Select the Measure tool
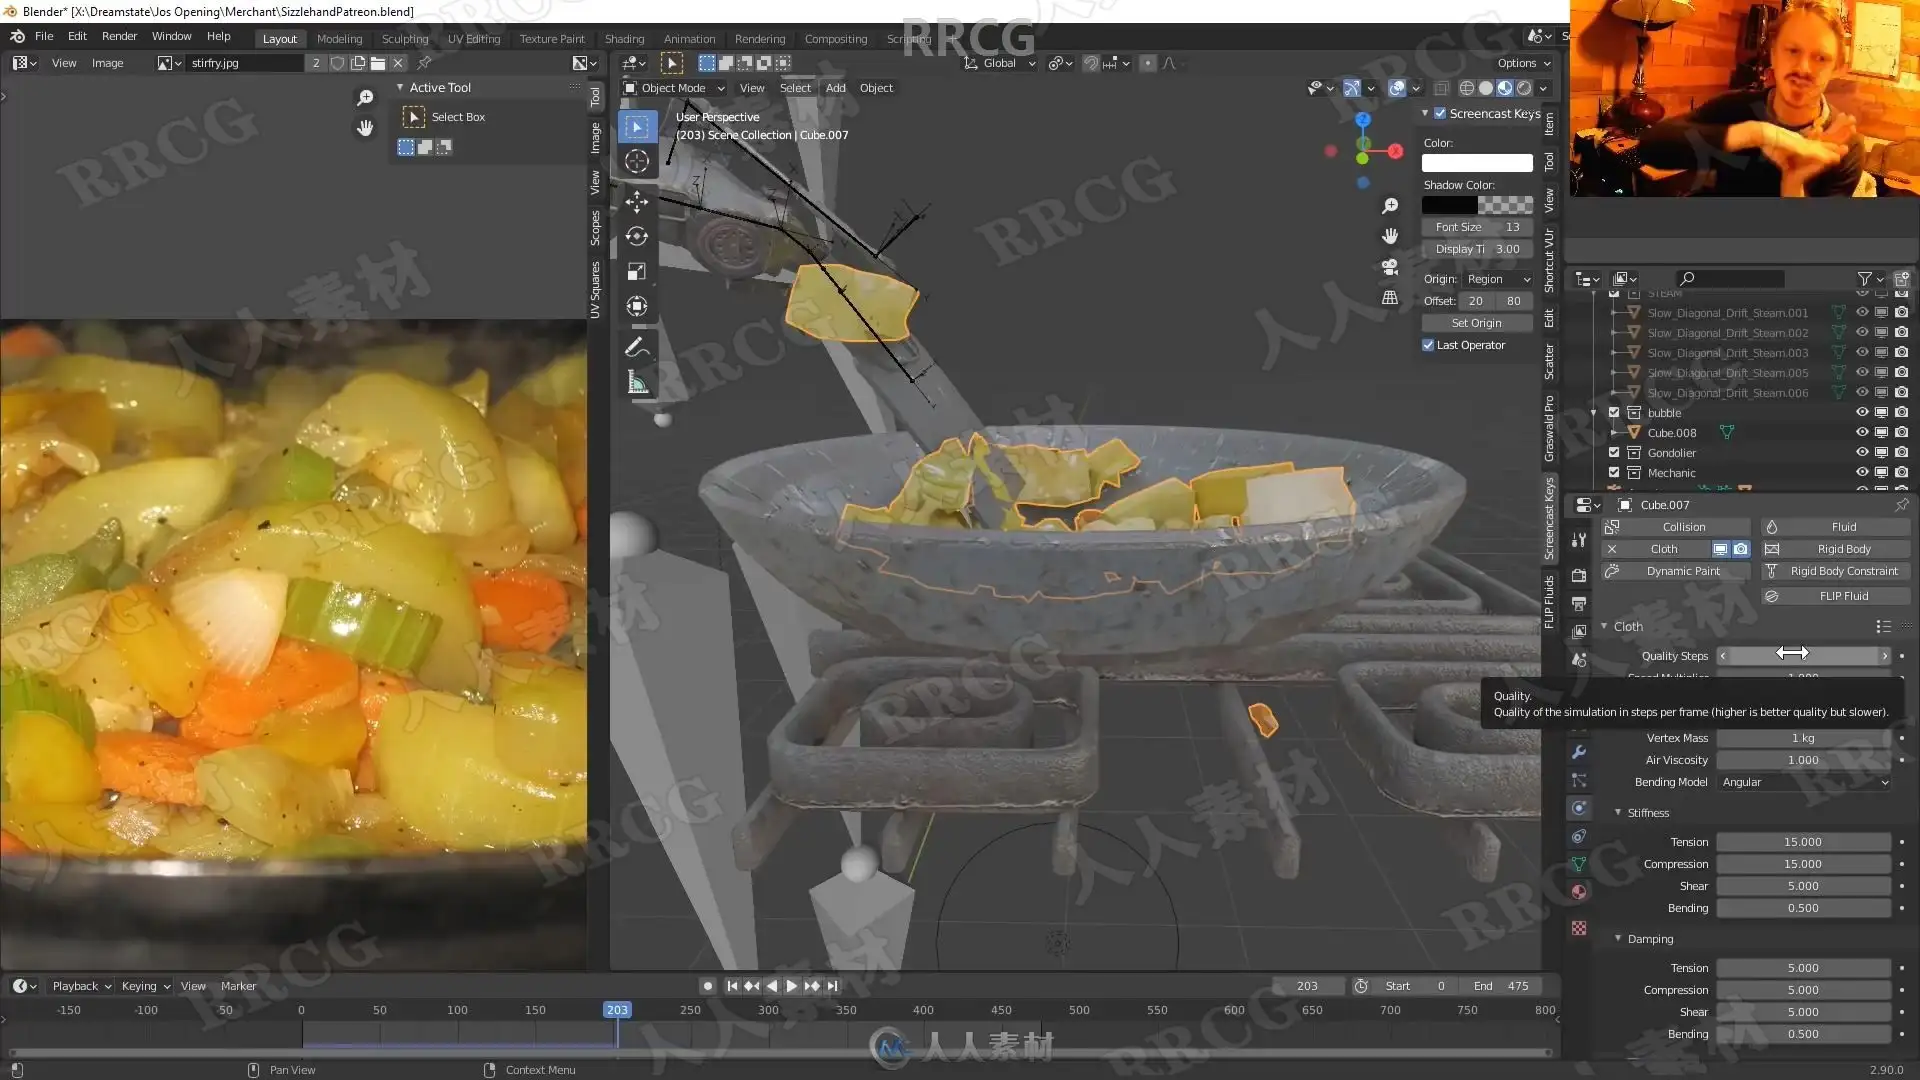Viewport: 1920px width, 1080px height. (637, 383)
